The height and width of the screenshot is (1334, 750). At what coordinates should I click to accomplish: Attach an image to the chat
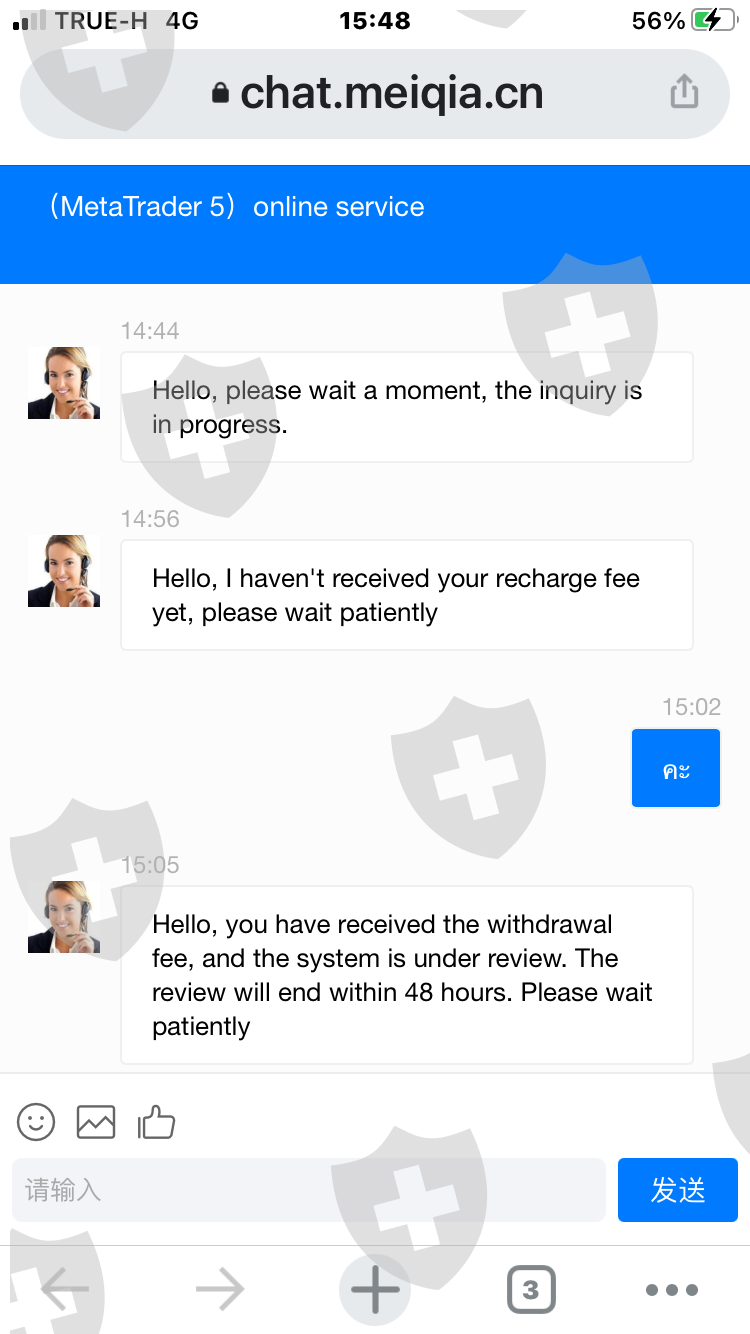pos(96,1122)
